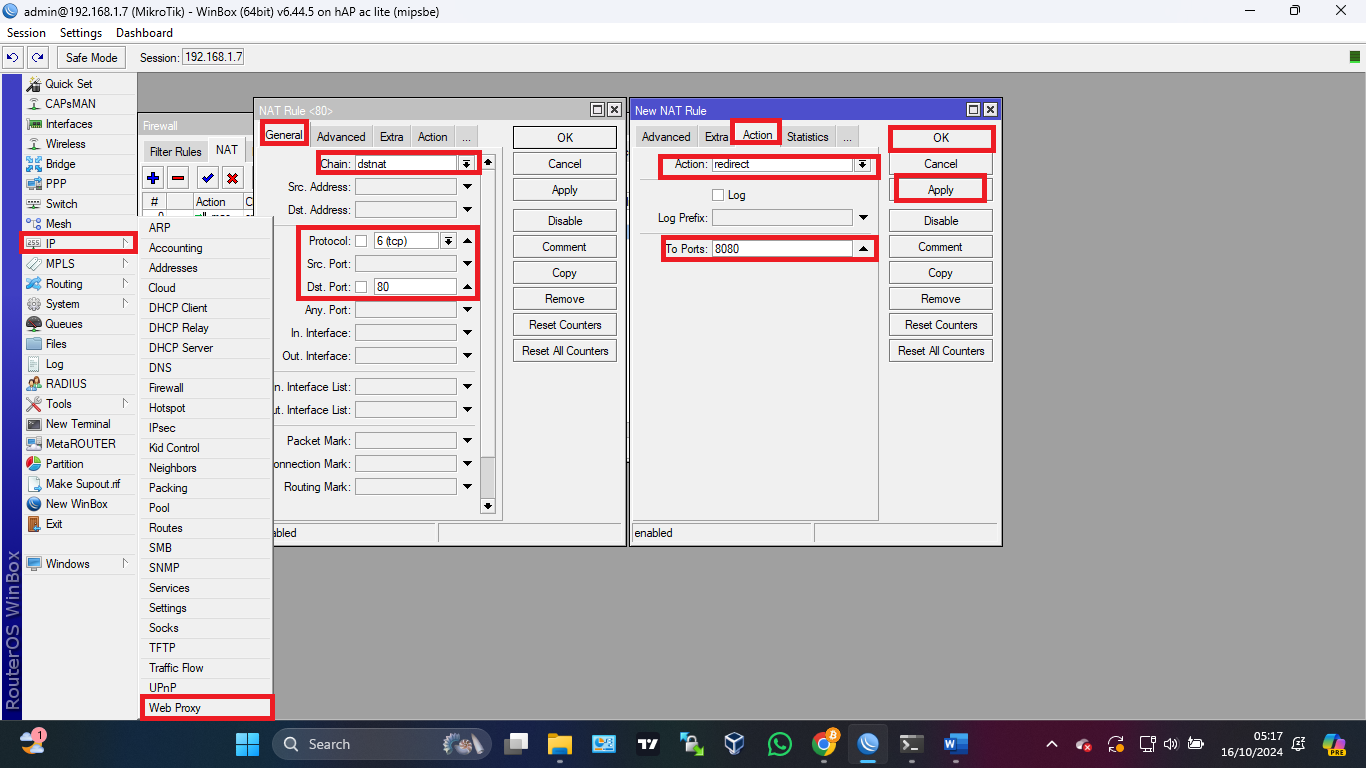Enable the Log checkbox in New NAT Rule
Image resolution: width=1366 pixels, height=768 pixels.
coord(718,195)
